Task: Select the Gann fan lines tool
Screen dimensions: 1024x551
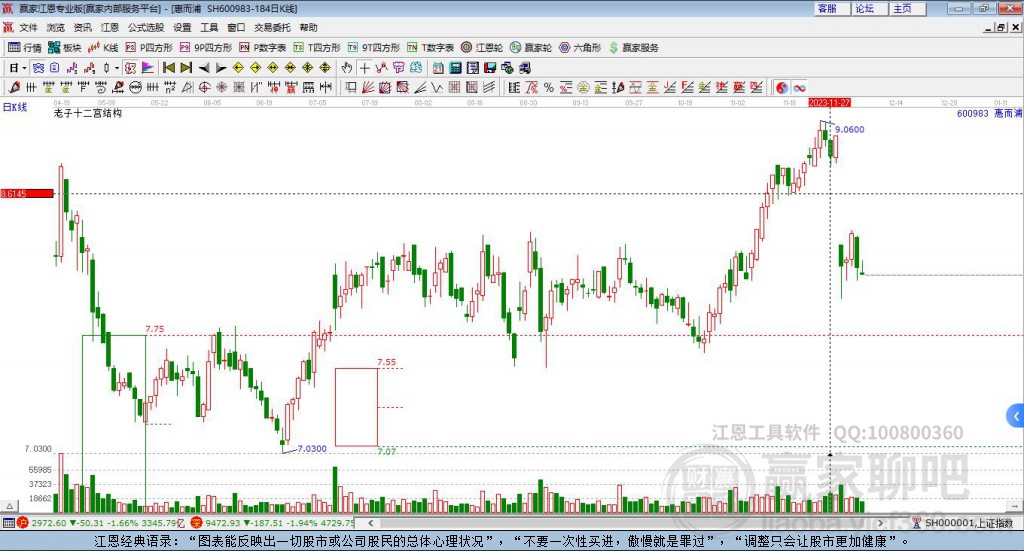Action: [x=368, y=87]
